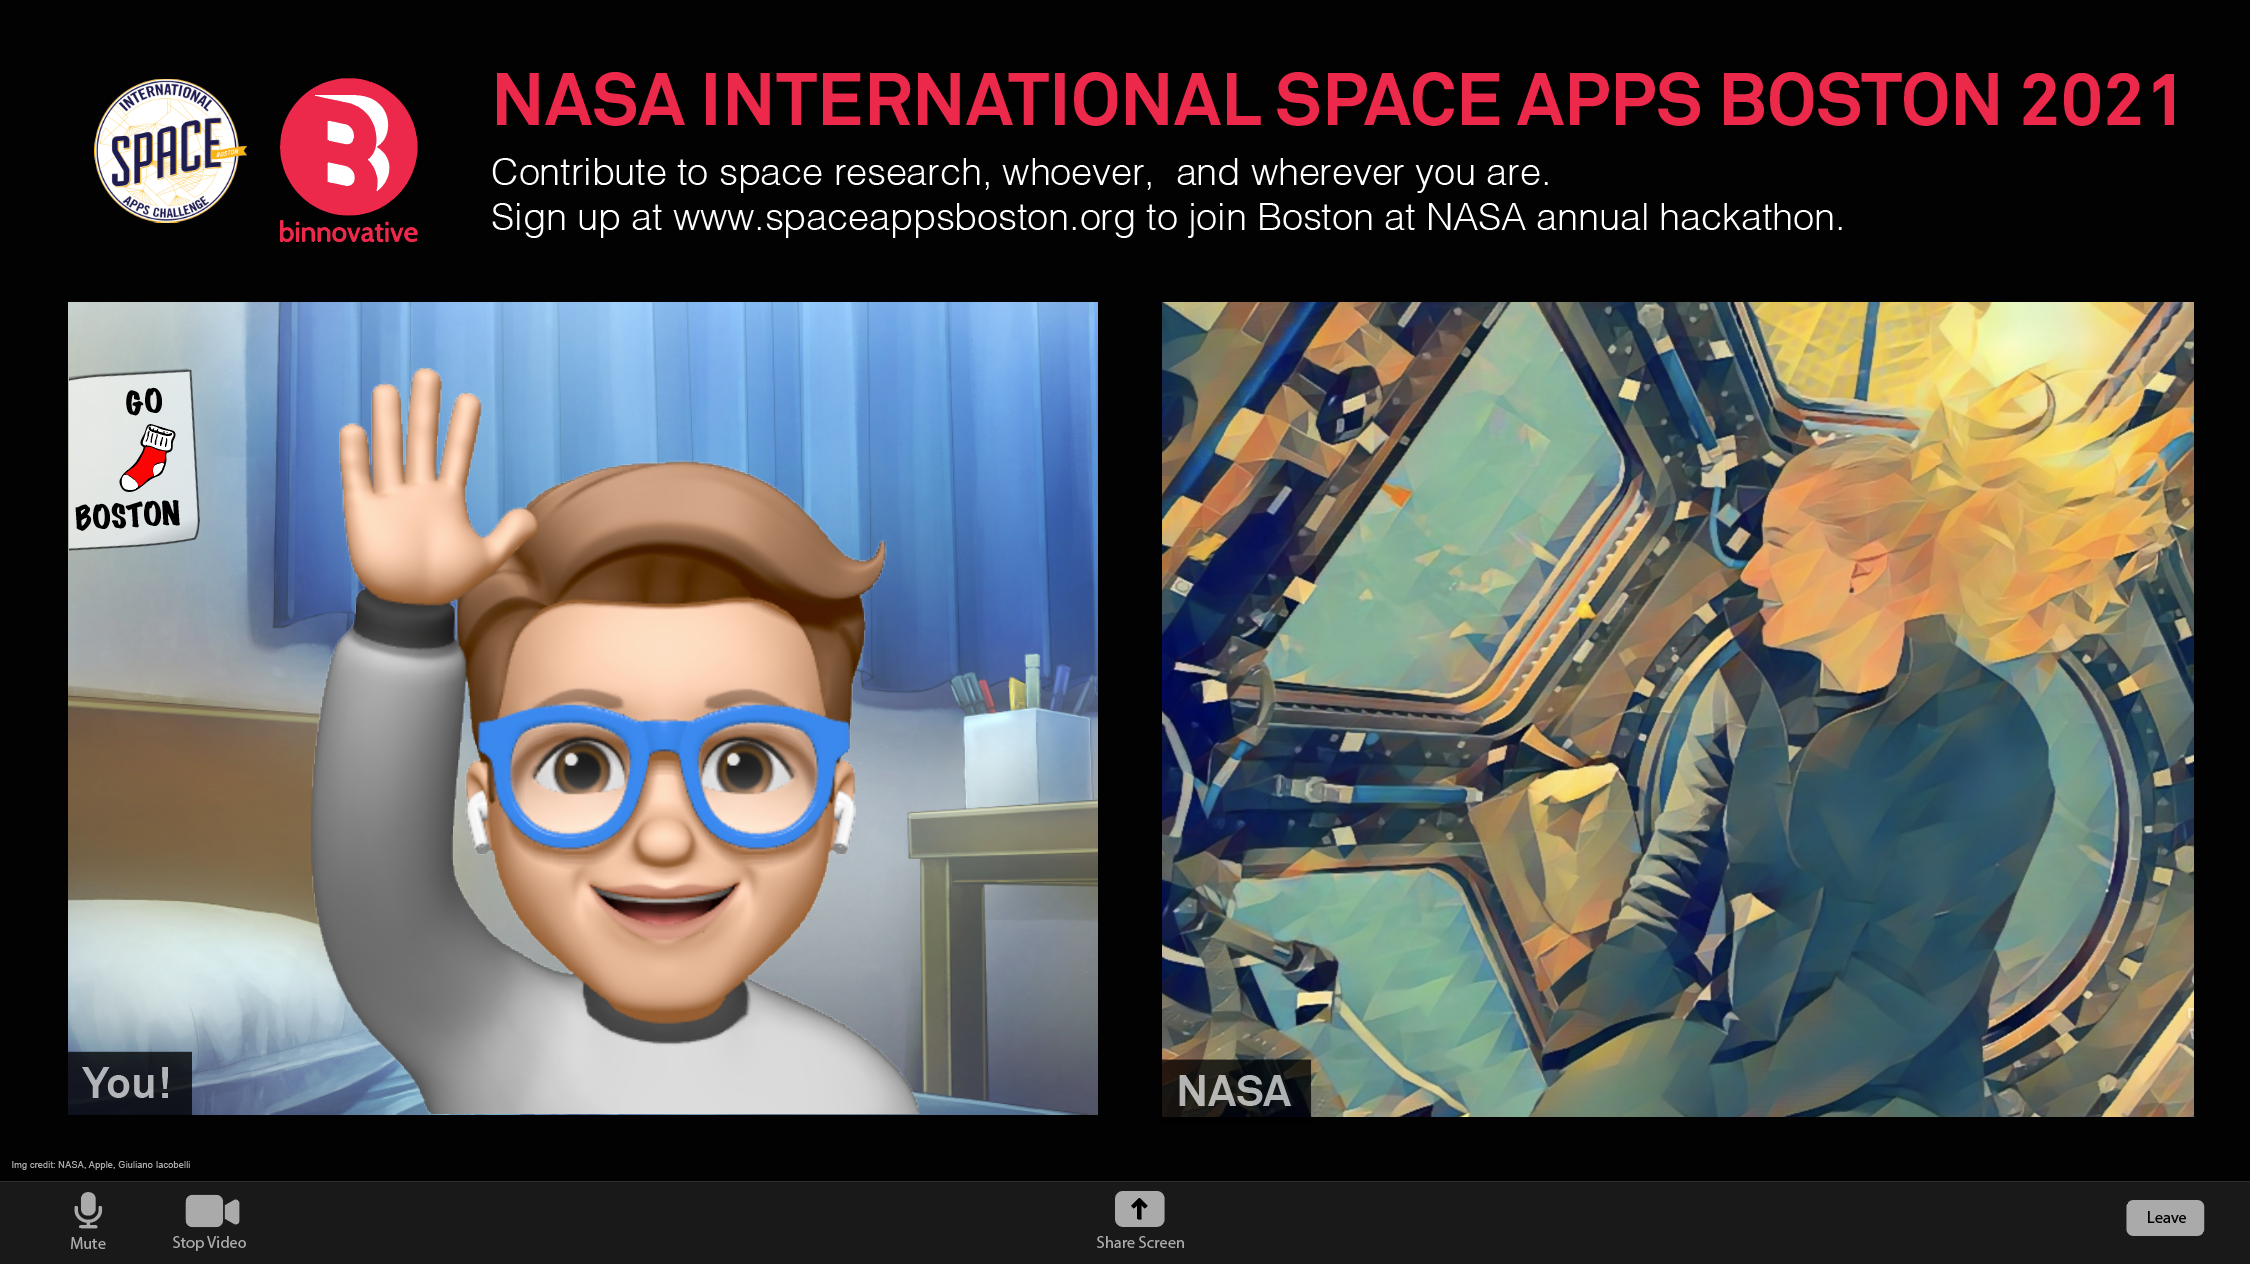Select the NASA video tile

click(x=1678, y=709)
